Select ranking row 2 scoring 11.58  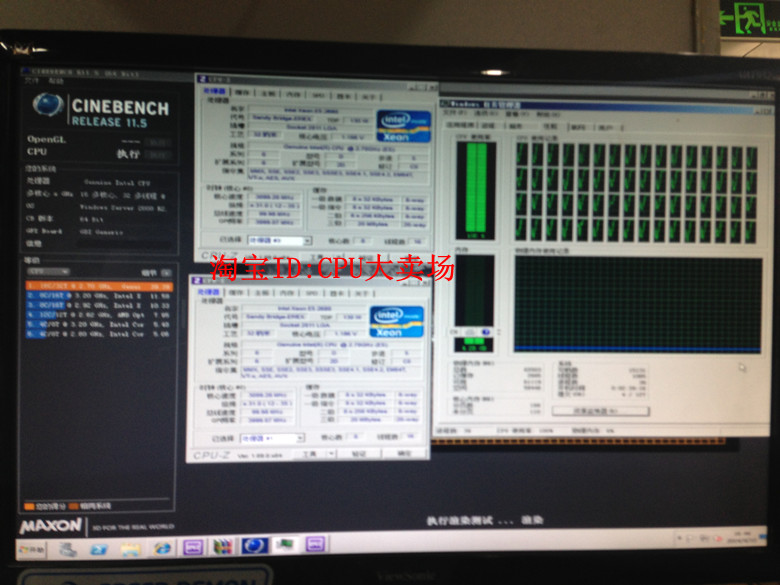coord(99,295)
